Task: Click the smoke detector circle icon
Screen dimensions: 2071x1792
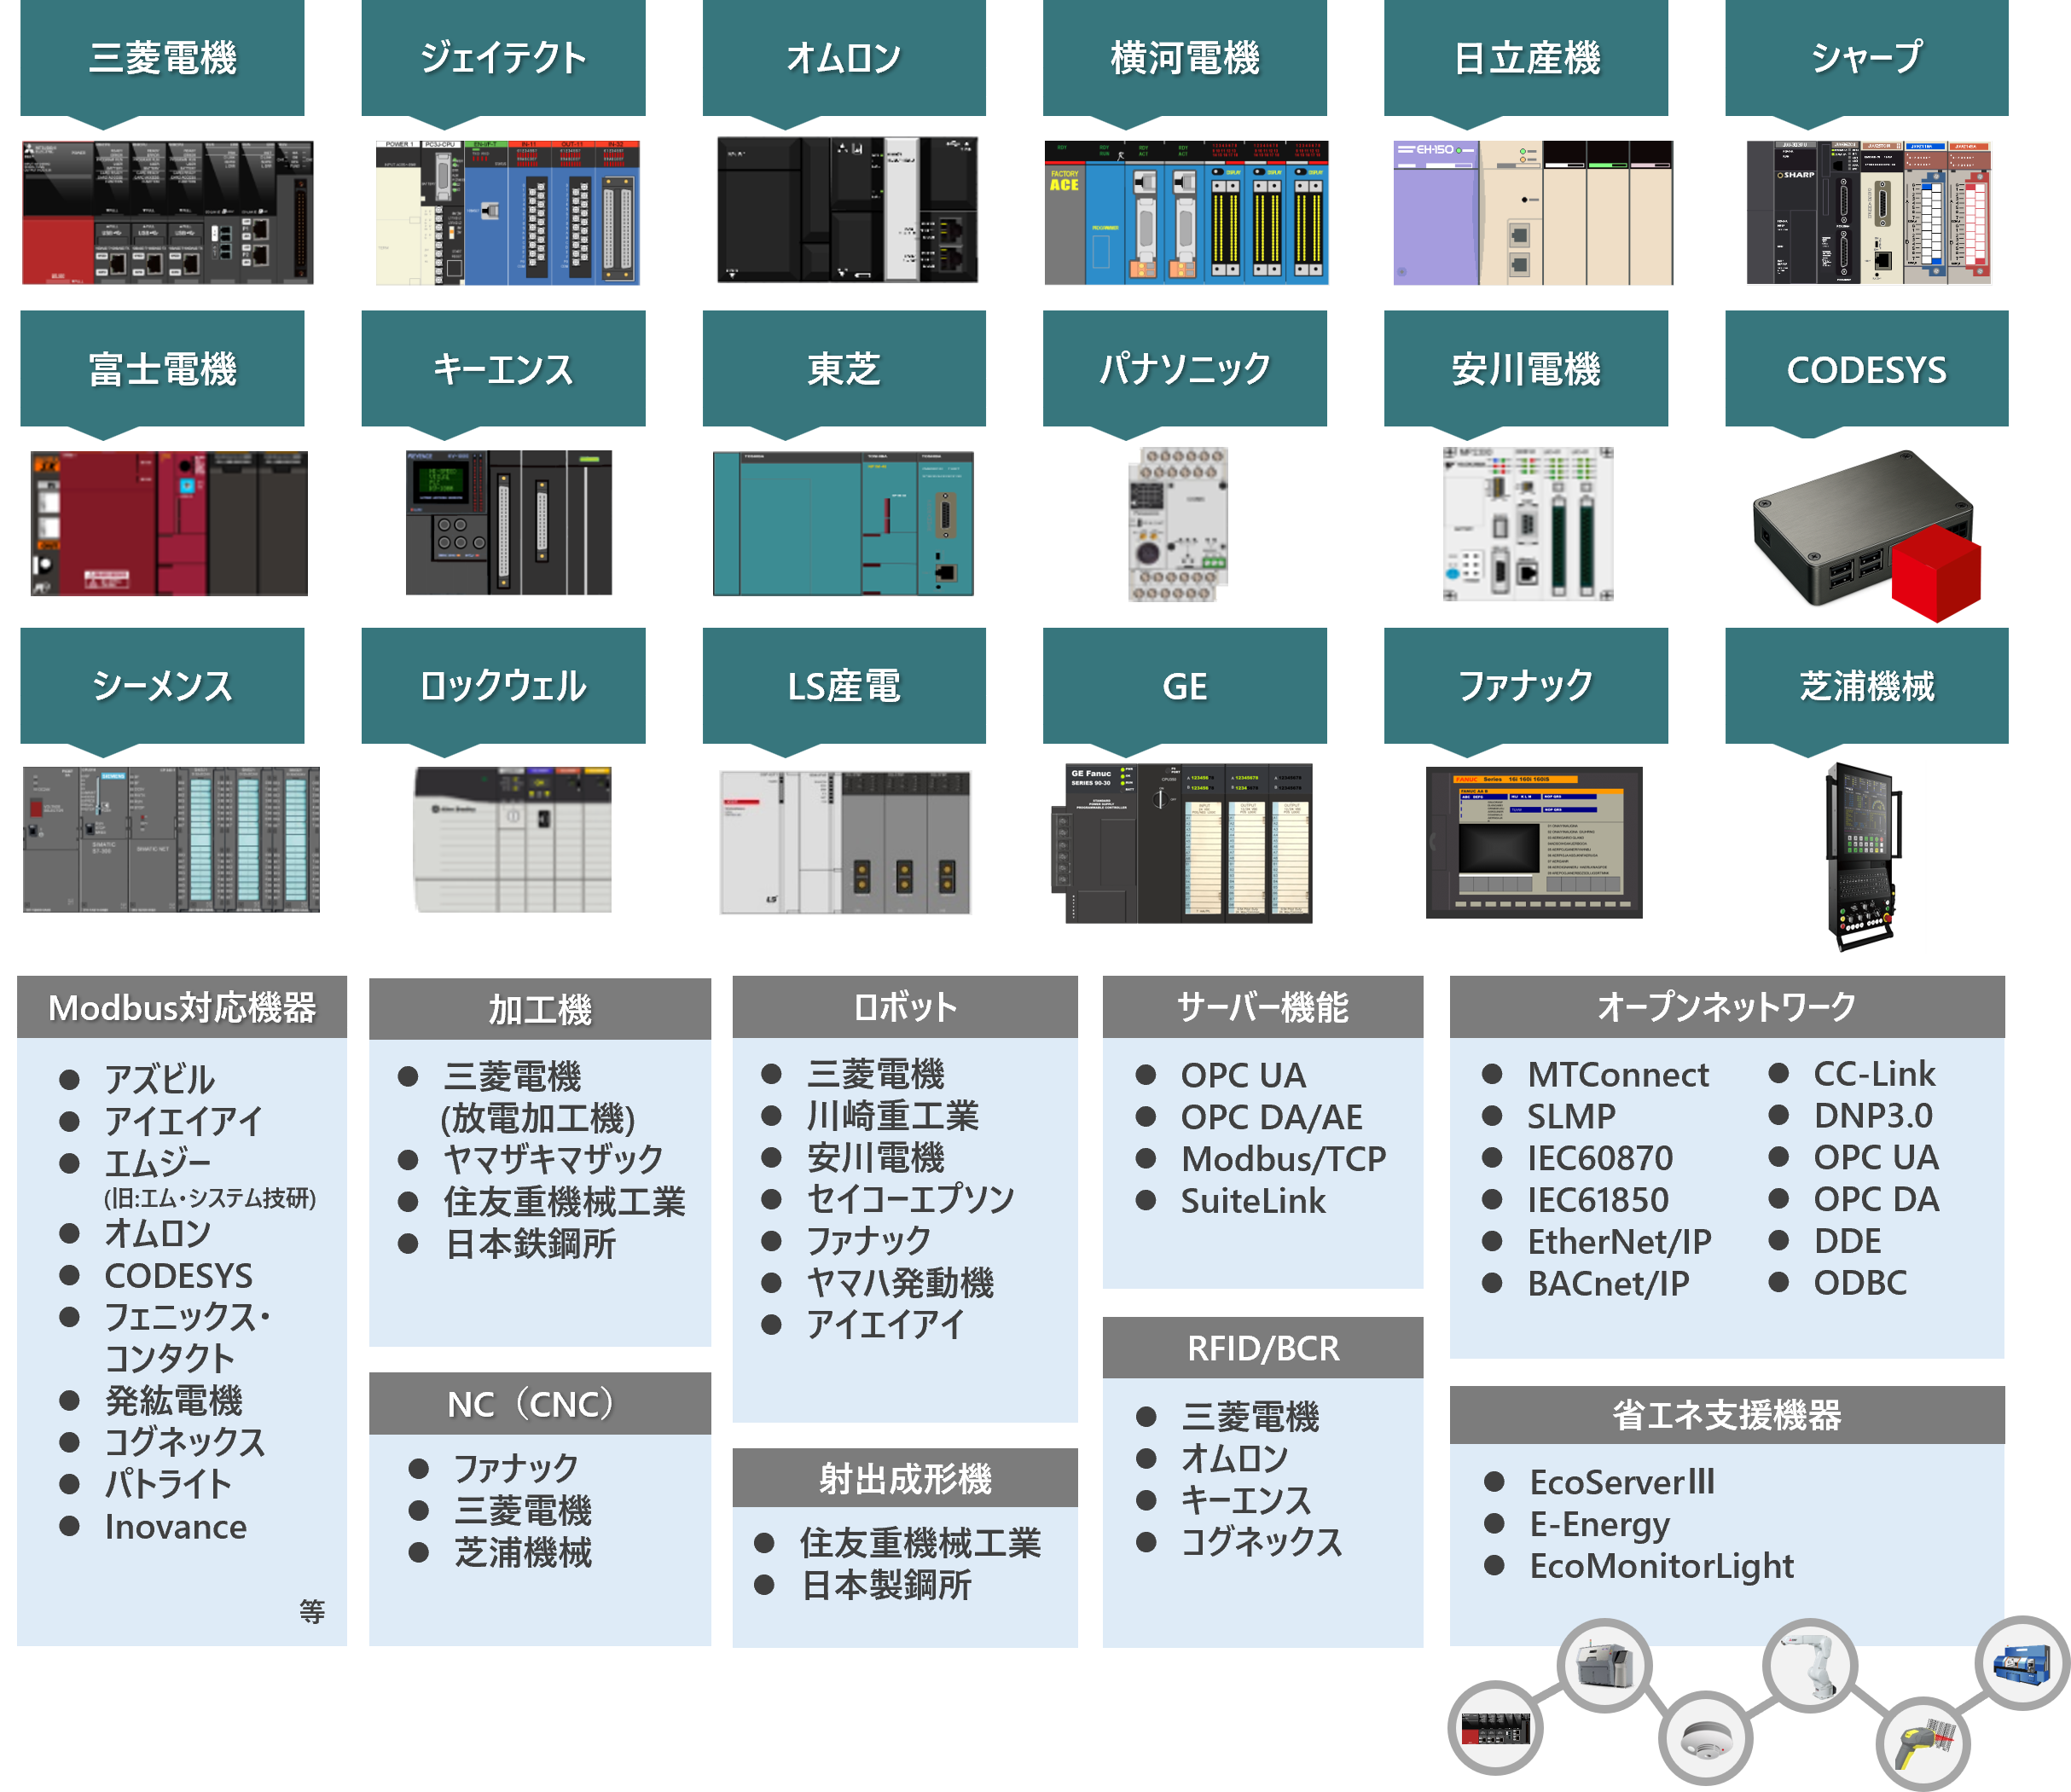Action: coord(1705,1738)
